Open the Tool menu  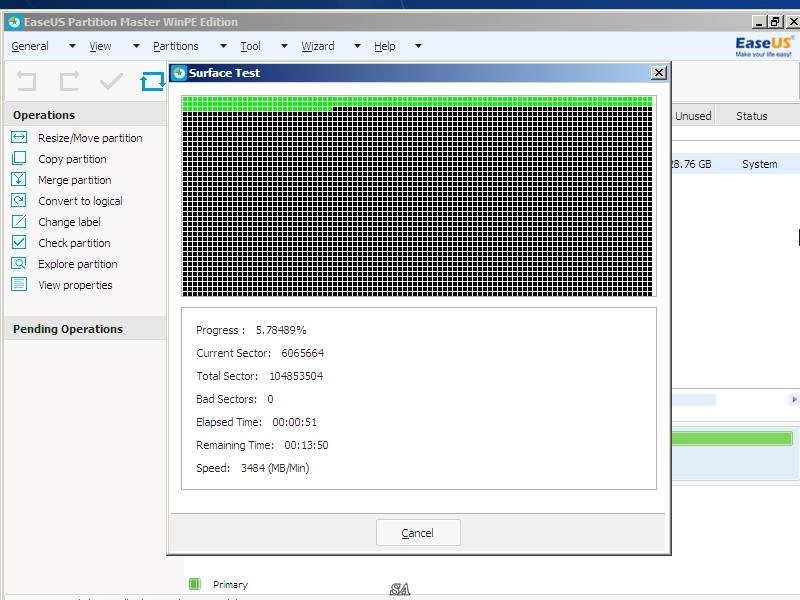(251, 46)
